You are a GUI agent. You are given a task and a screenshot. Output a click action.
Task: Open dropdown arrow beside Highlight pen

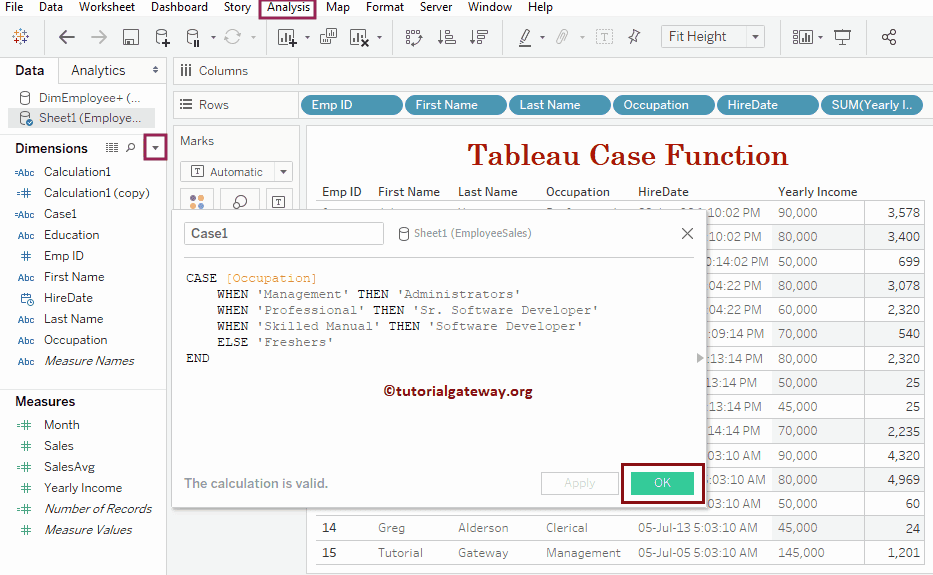pos(542,38)
